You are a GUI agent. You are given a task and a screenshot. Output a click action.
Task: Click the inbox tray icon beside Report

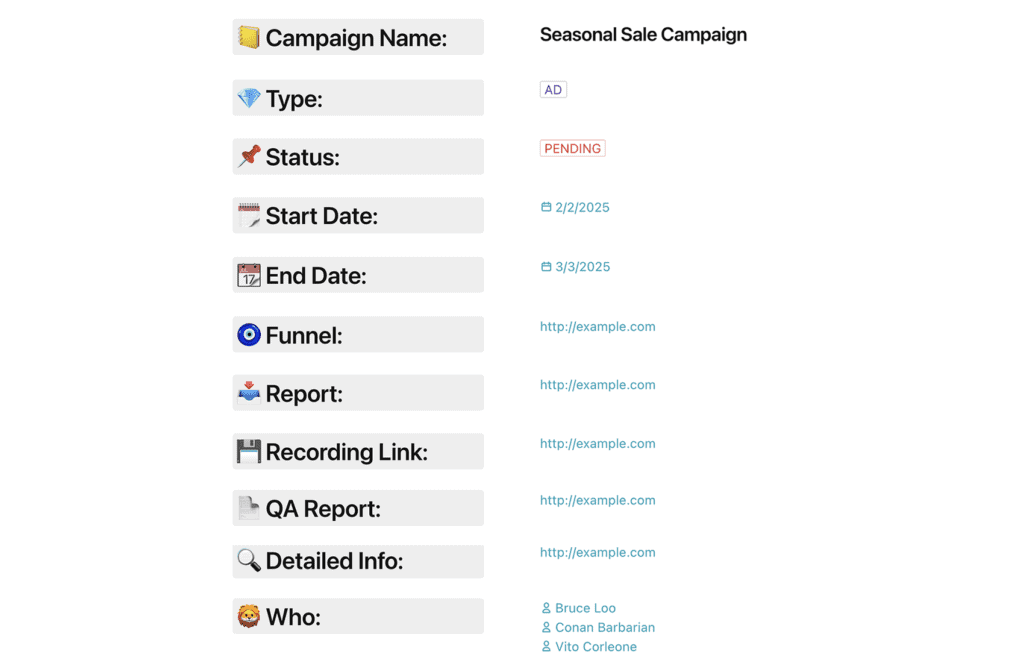[249, 393]
